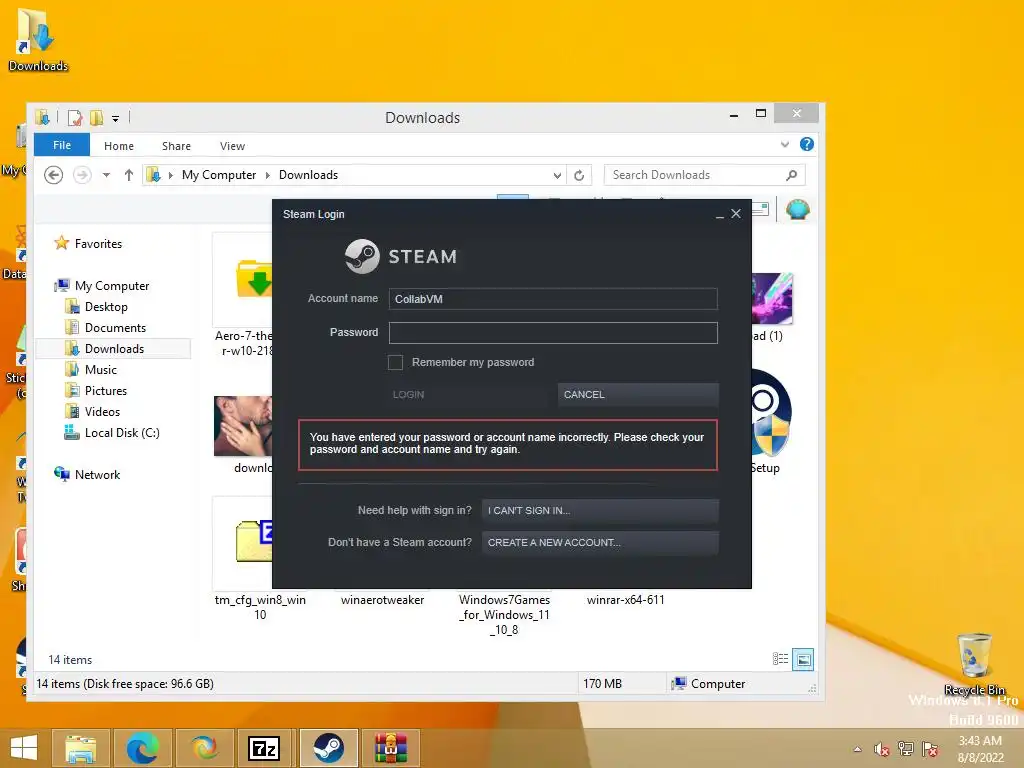Viewport: 1024px width, 768px height.
Task: Click the Search Downloads box
Action: point(704,175)
